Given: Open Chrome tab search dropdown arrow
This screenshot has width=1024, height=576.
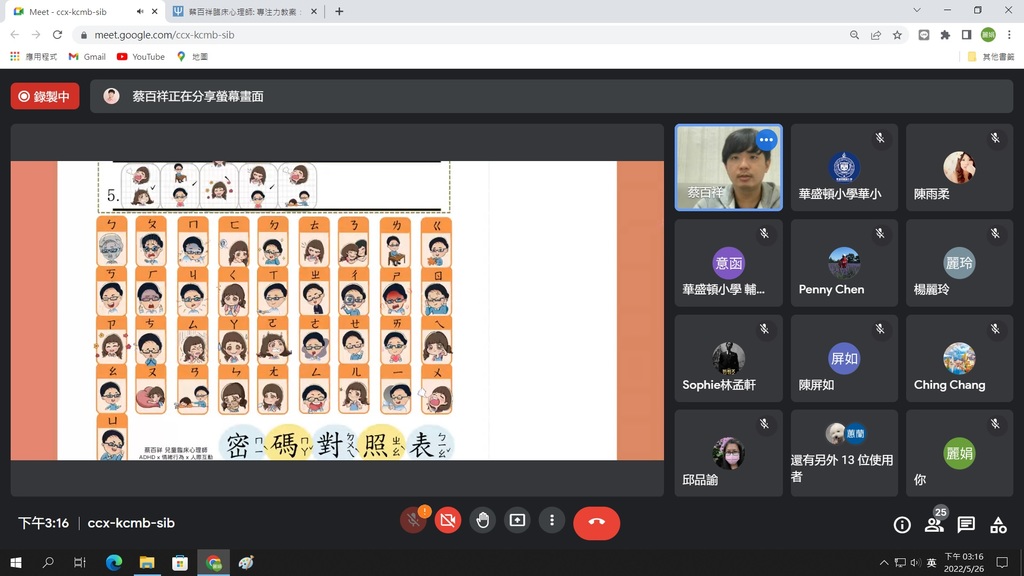Looking at the screenshot, I should tap(917, 10).
